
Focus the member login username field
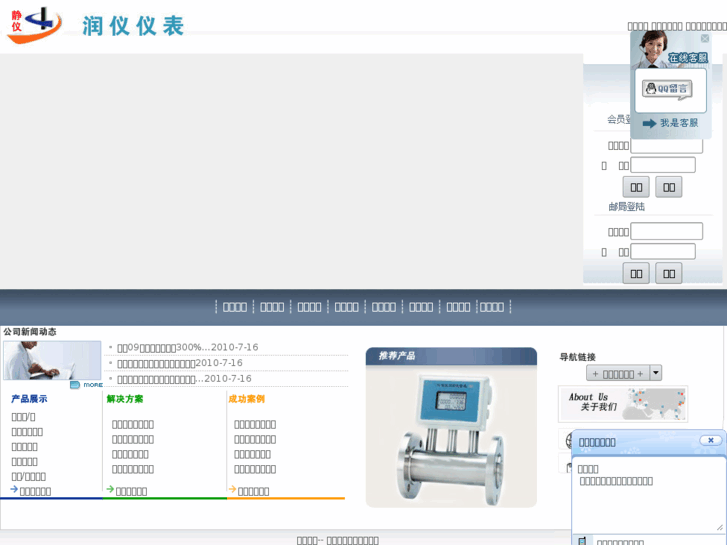point(666,146)
